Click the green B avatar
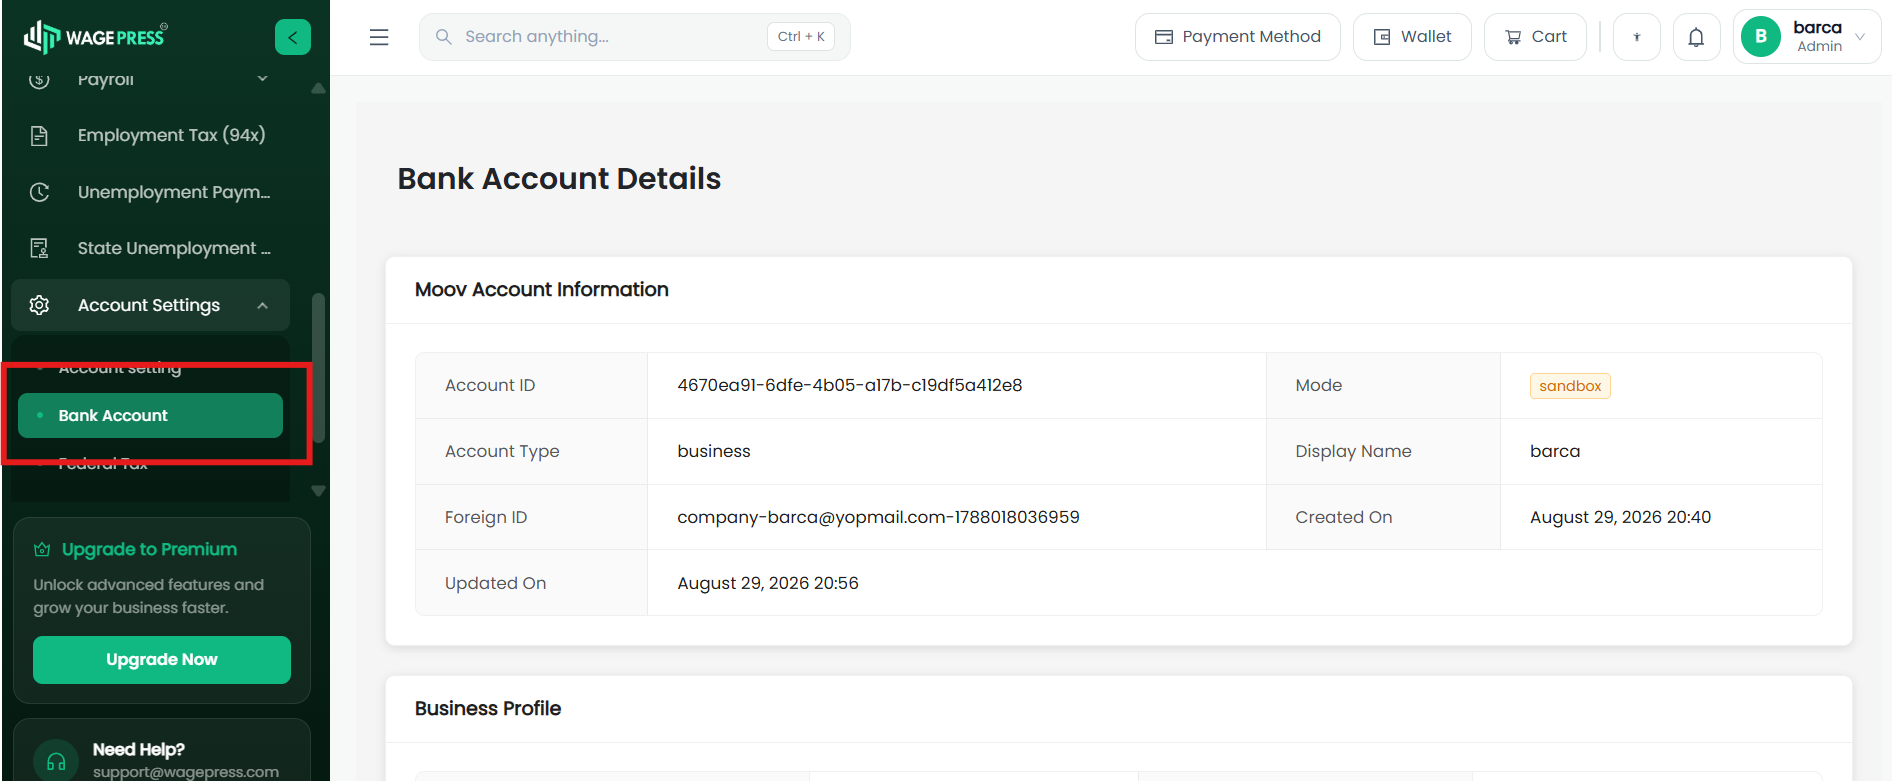This screenshot has width=1892, height=781. point(1761,37)
